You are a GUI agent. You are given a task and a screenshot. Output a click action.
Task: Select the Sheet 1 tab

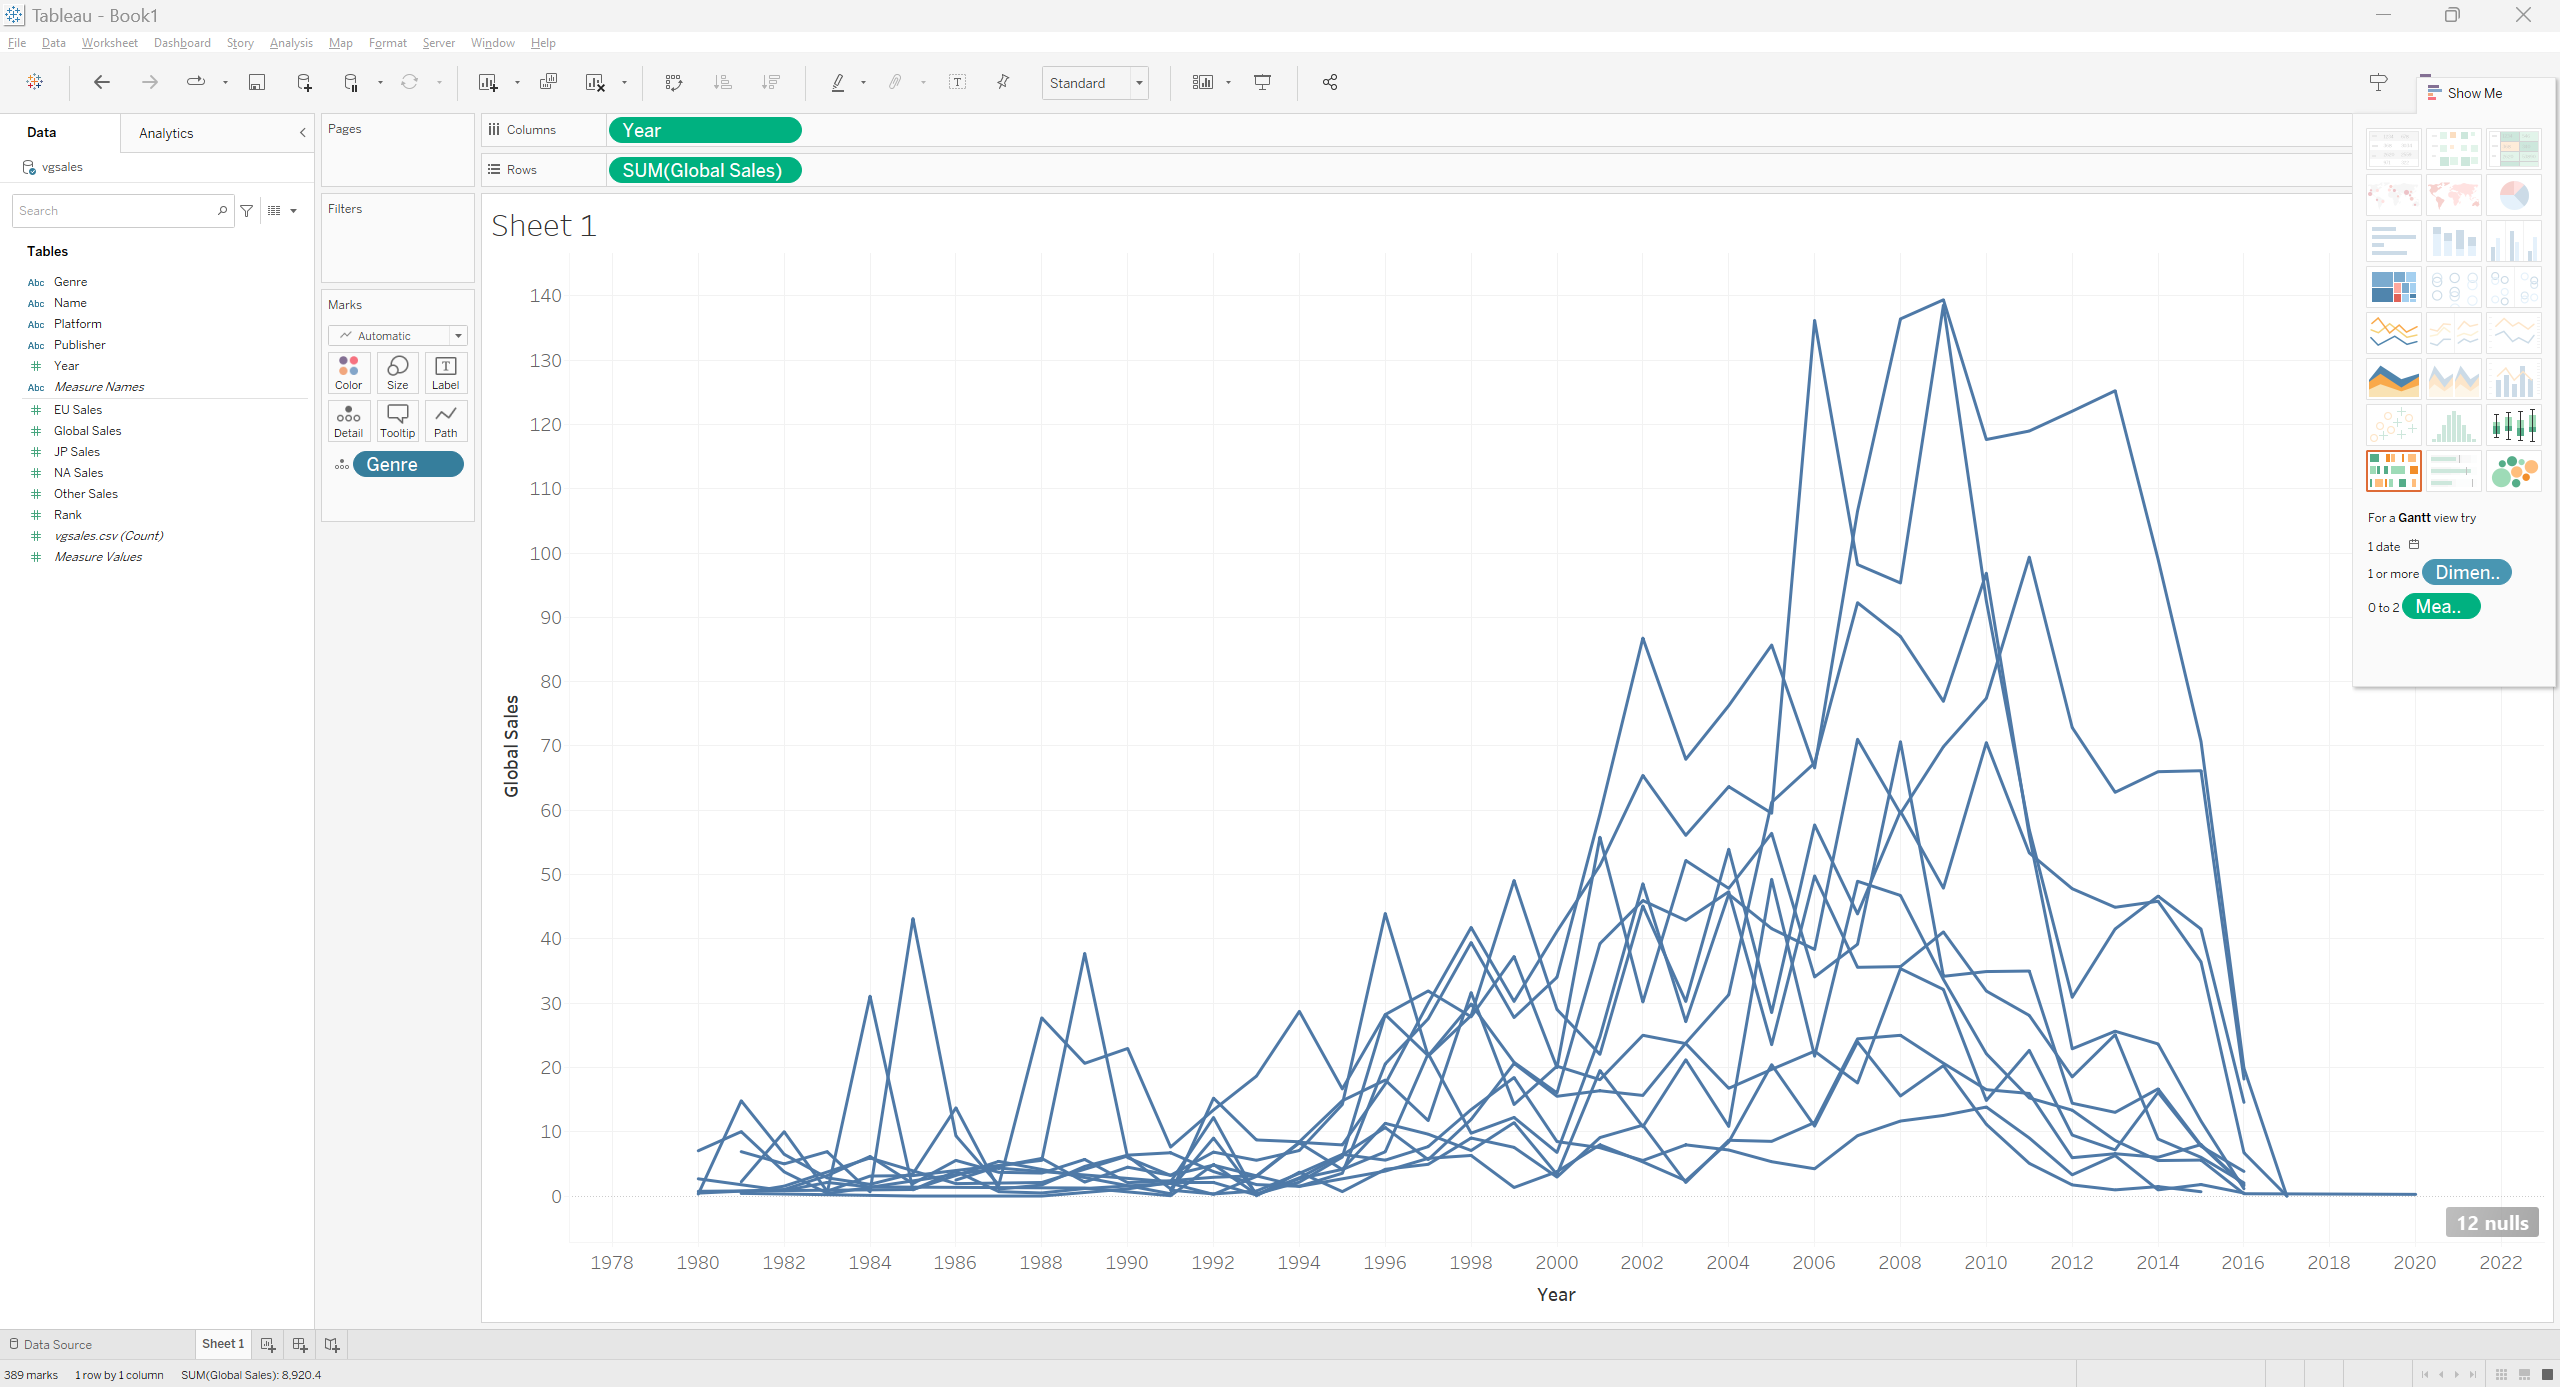point(223,1344)
